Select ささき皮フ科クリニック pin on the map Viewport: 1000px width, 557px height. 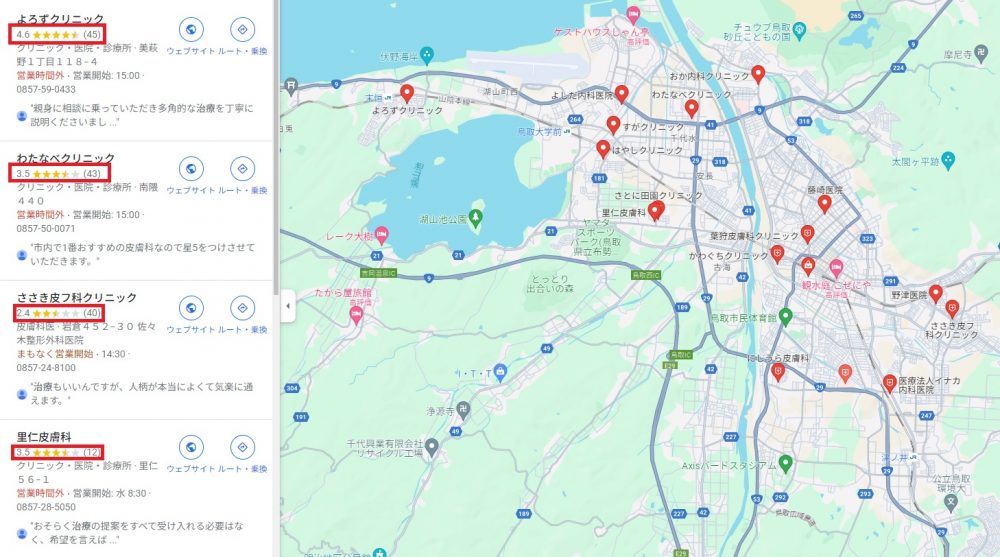tap(952, 309)
